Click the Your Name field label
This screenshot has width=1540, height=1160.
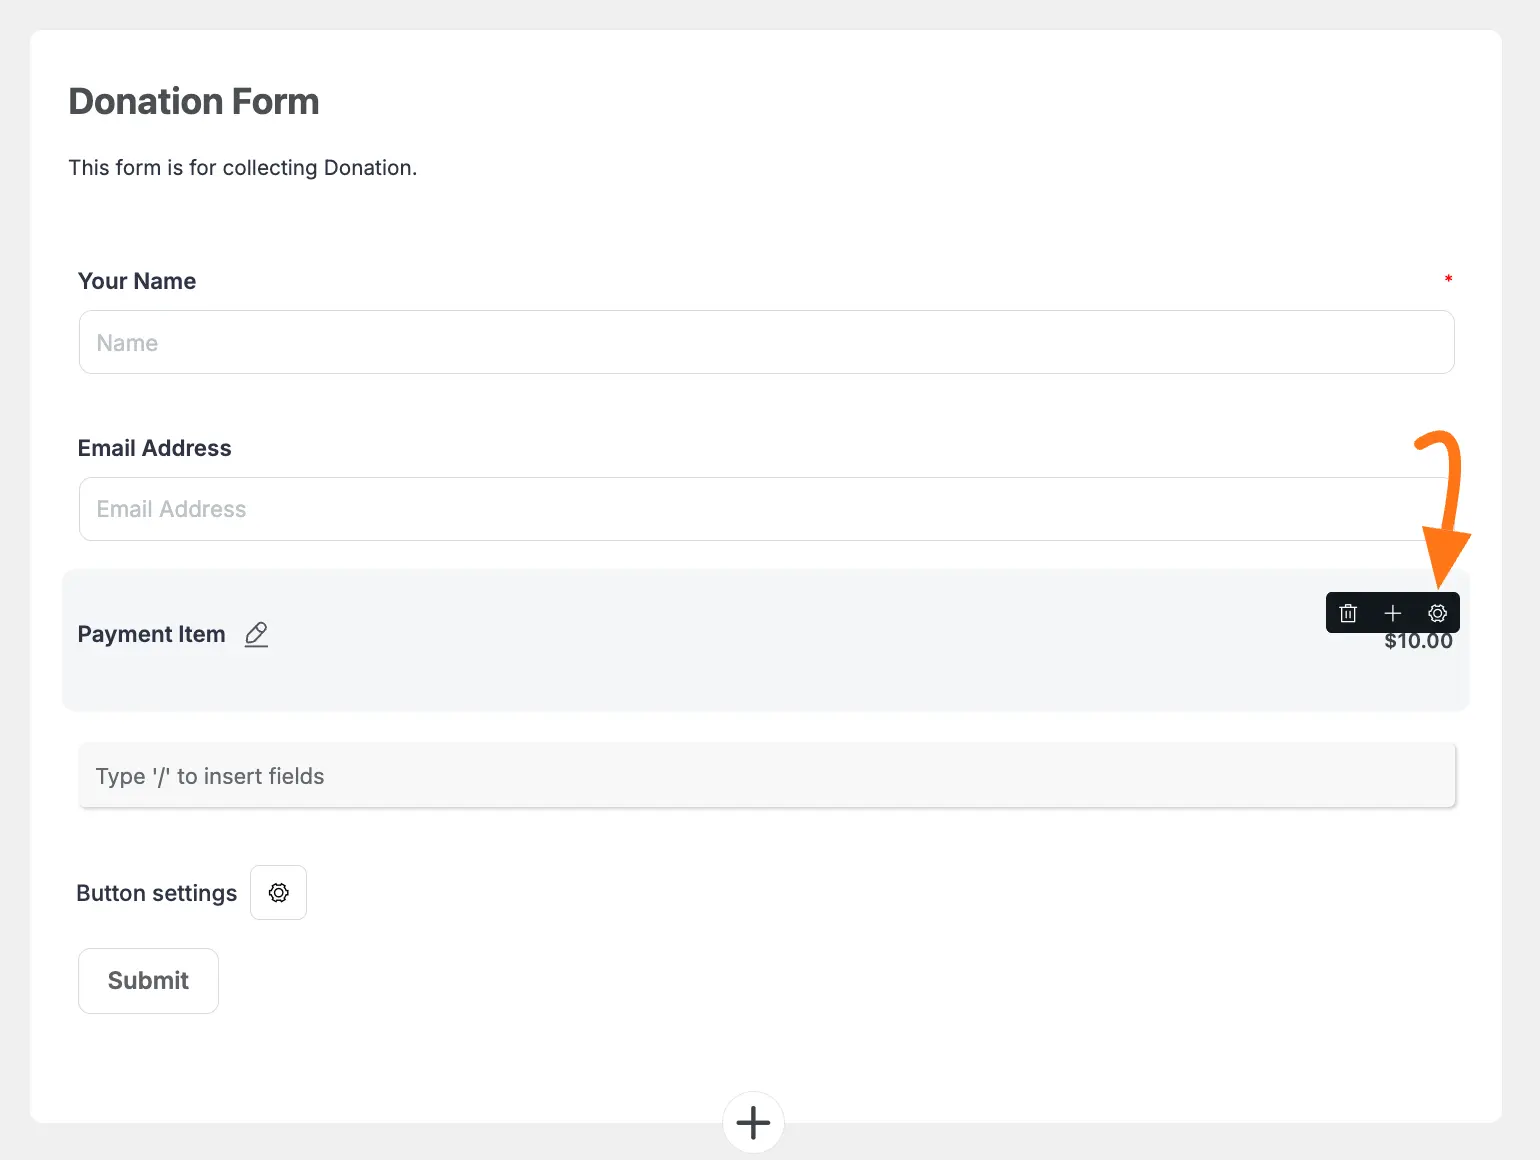click(137, 281)
